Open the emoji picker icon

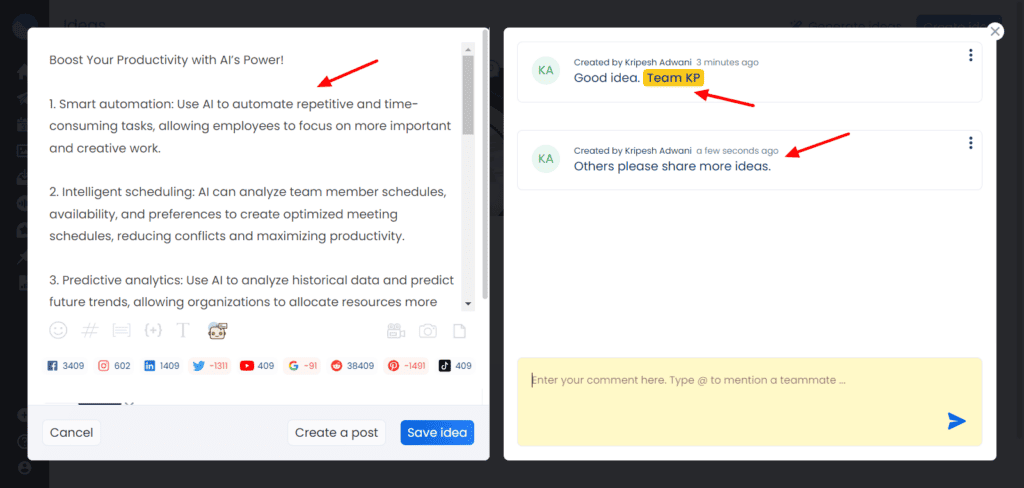pos(58,330)
